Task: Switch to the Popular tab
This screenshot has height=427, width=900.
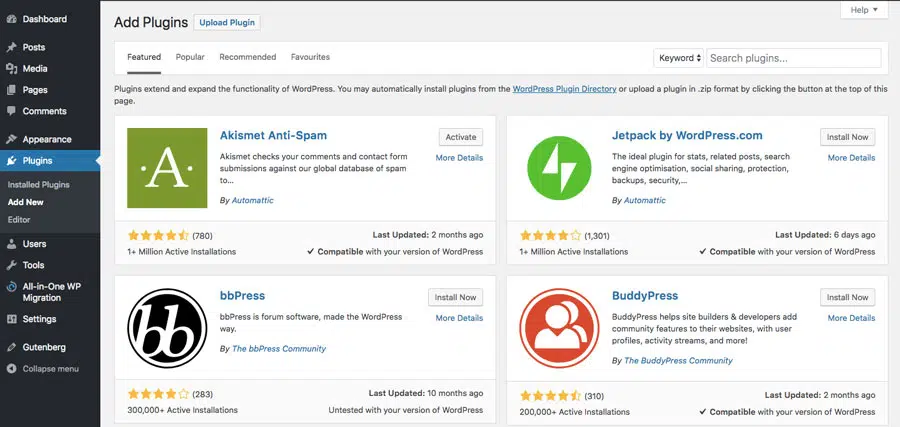Action: click(190, 57)
